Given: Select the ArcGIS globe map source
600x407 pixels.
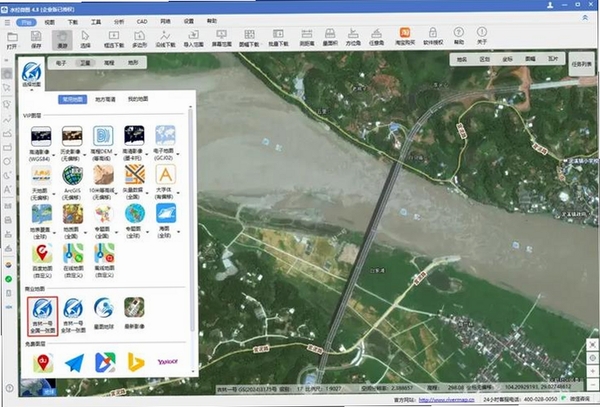Looking at the screenshot, I should [72, 182].
